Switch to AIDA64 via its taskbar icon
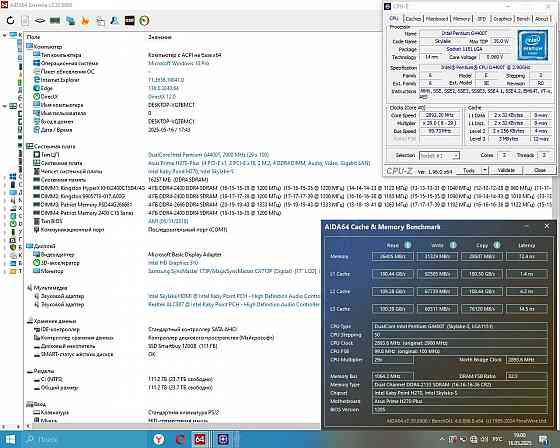Screen dimensions: 560x448 pyautogui.click(x=200, y=439)
